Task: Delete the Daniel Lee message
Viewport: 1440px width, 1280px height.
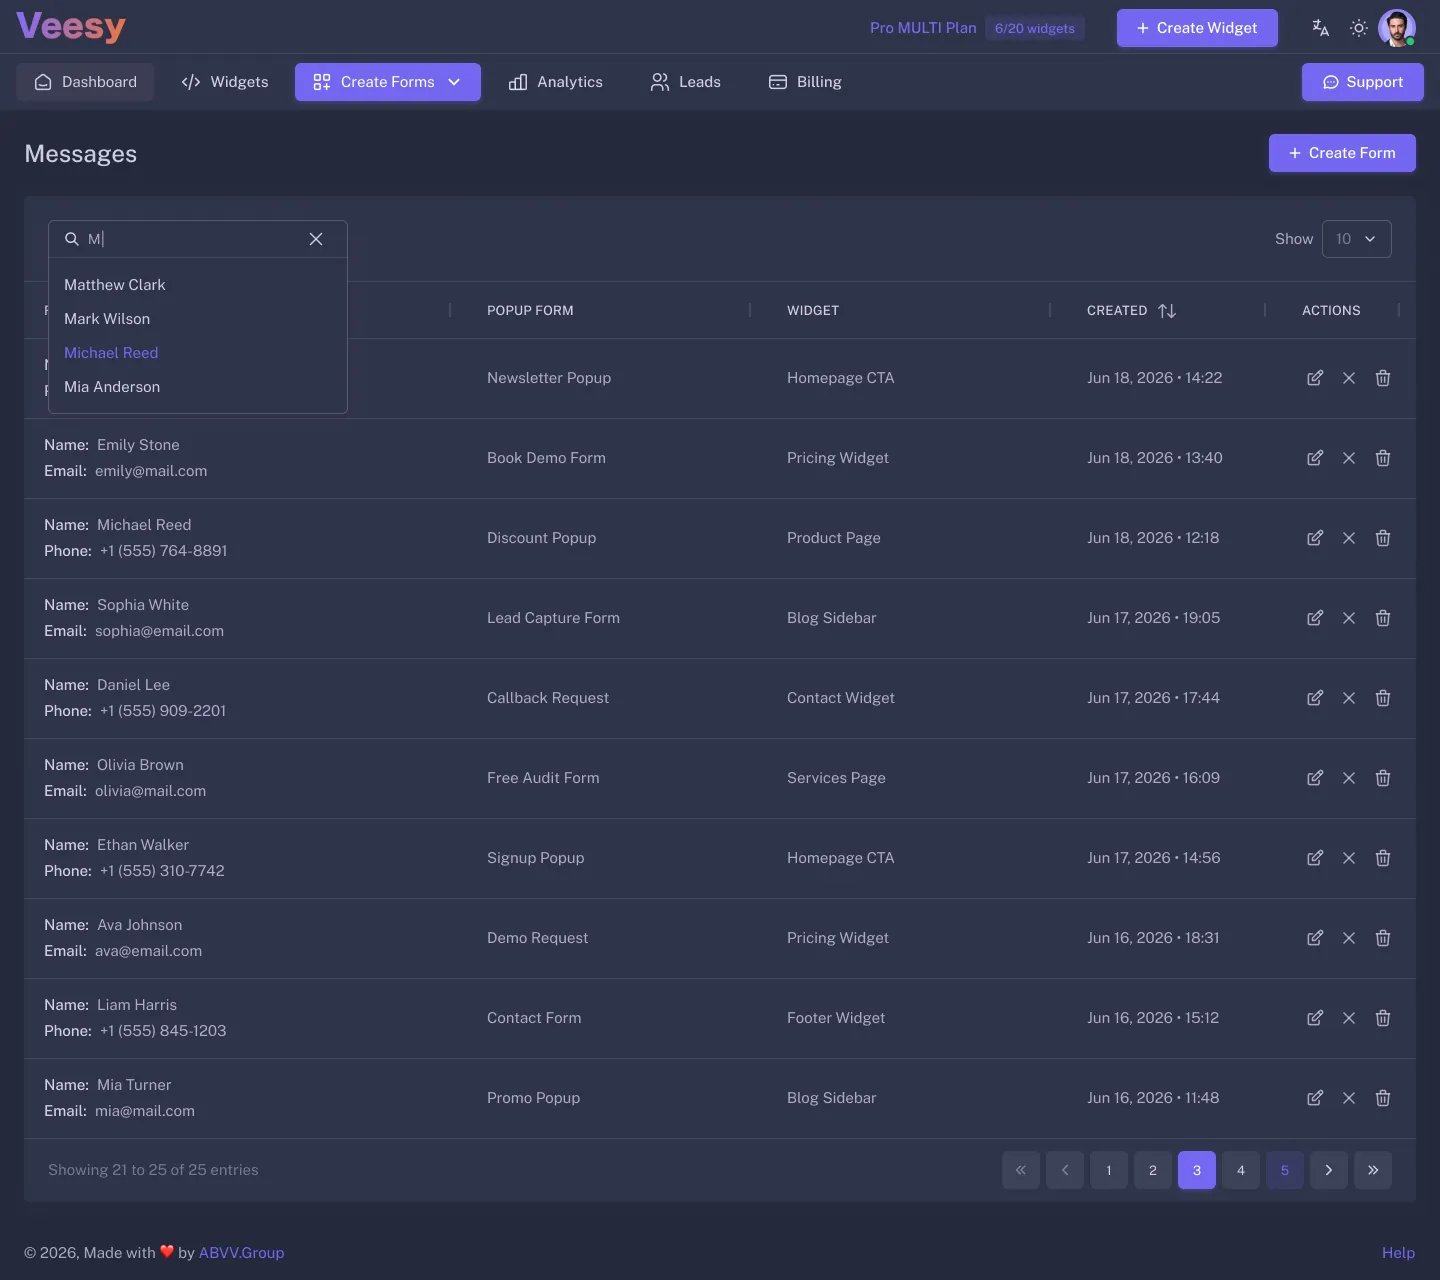Action: click(x=1383, y=698)
